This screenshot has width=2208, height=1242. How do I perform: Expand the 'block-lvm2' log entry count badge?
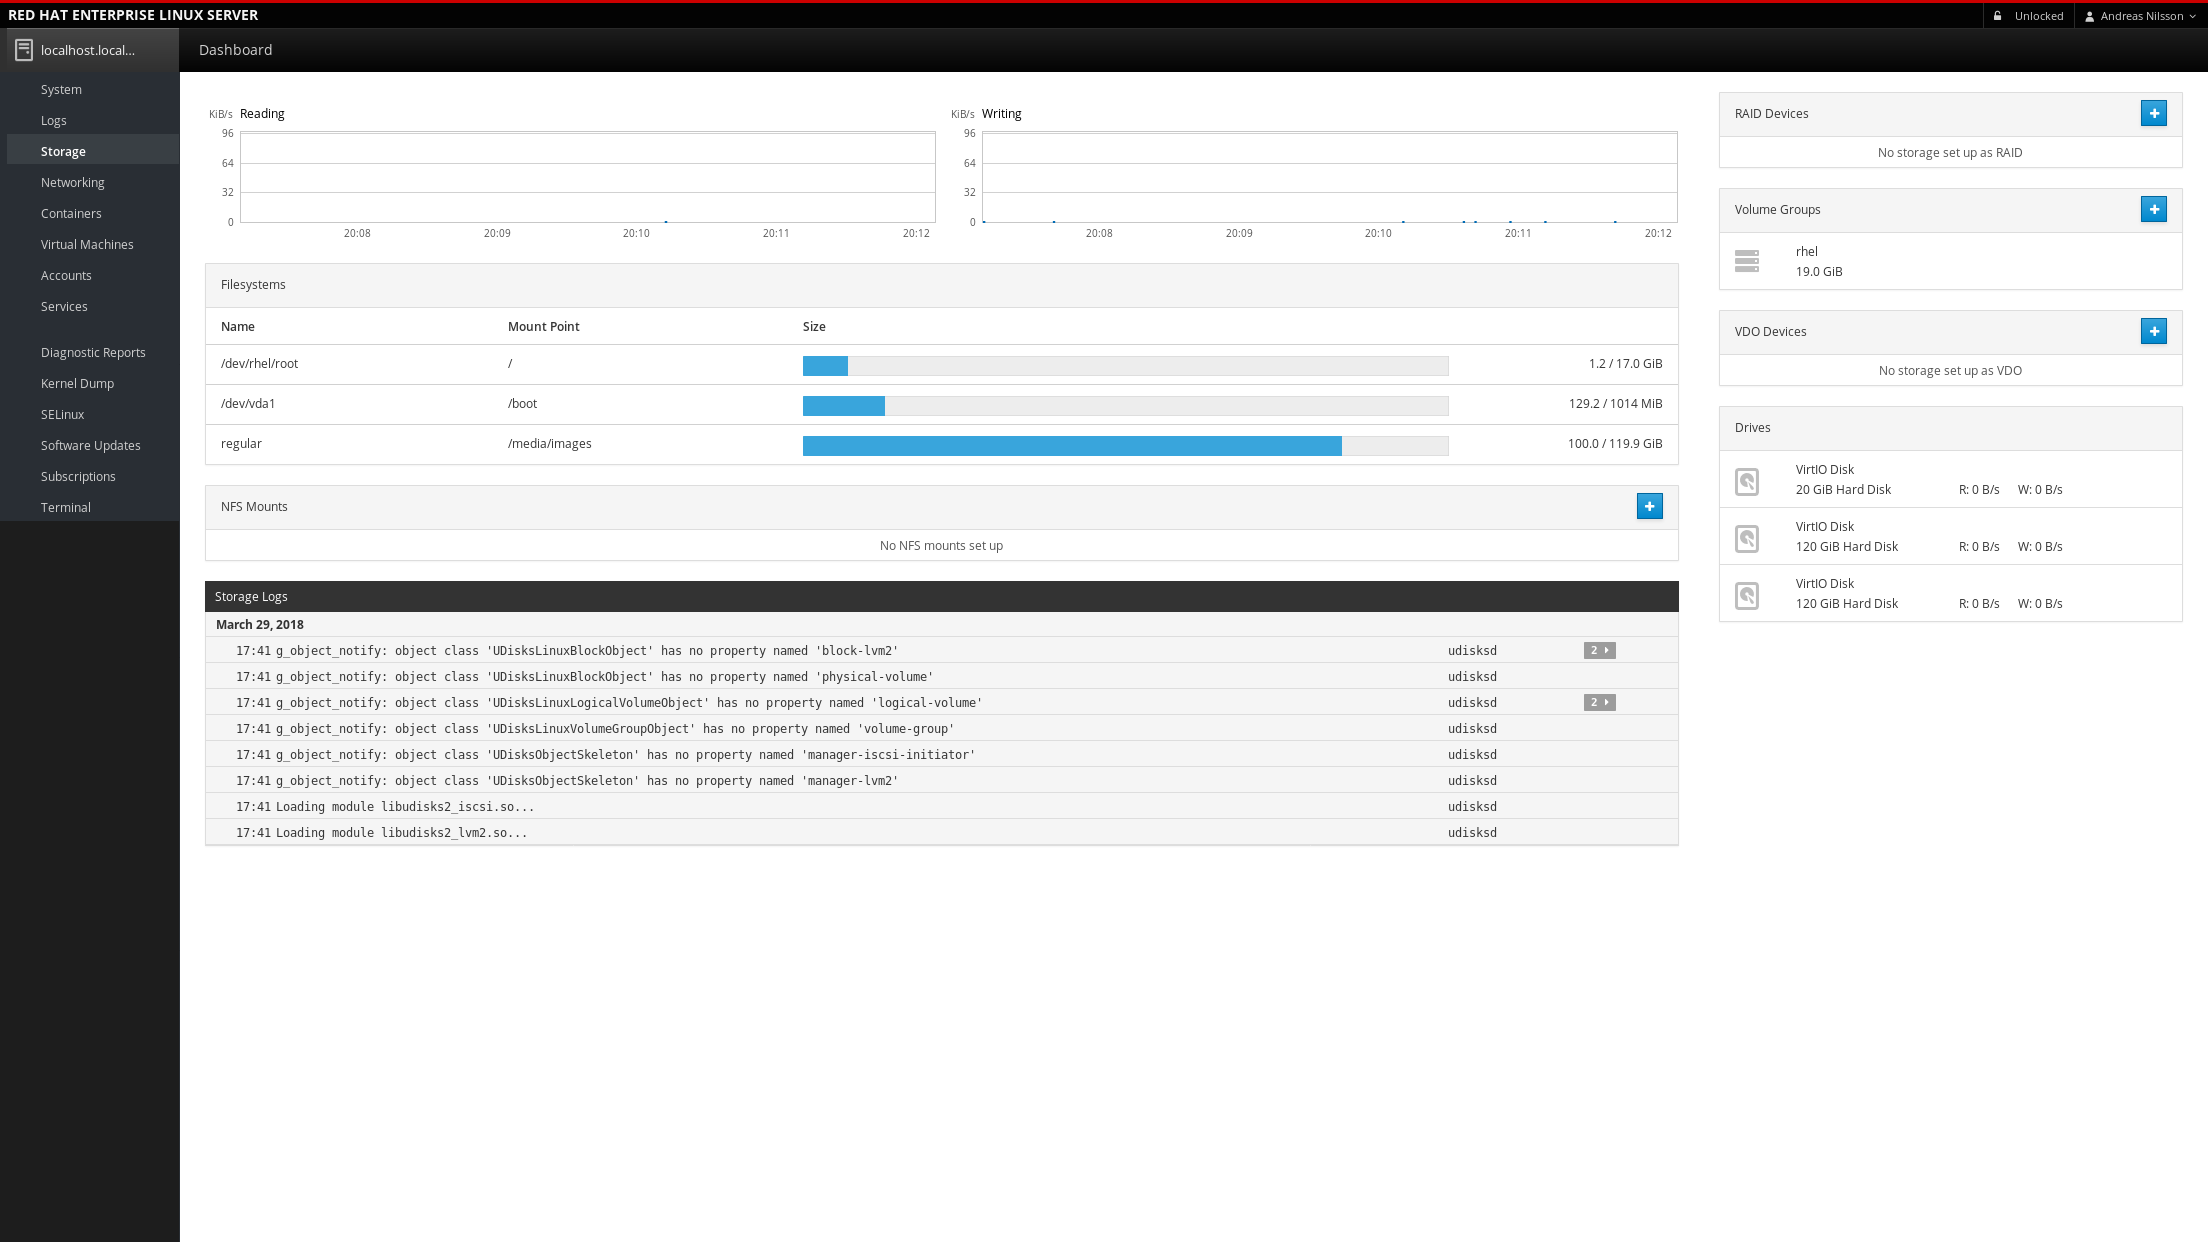point(1599,651)
